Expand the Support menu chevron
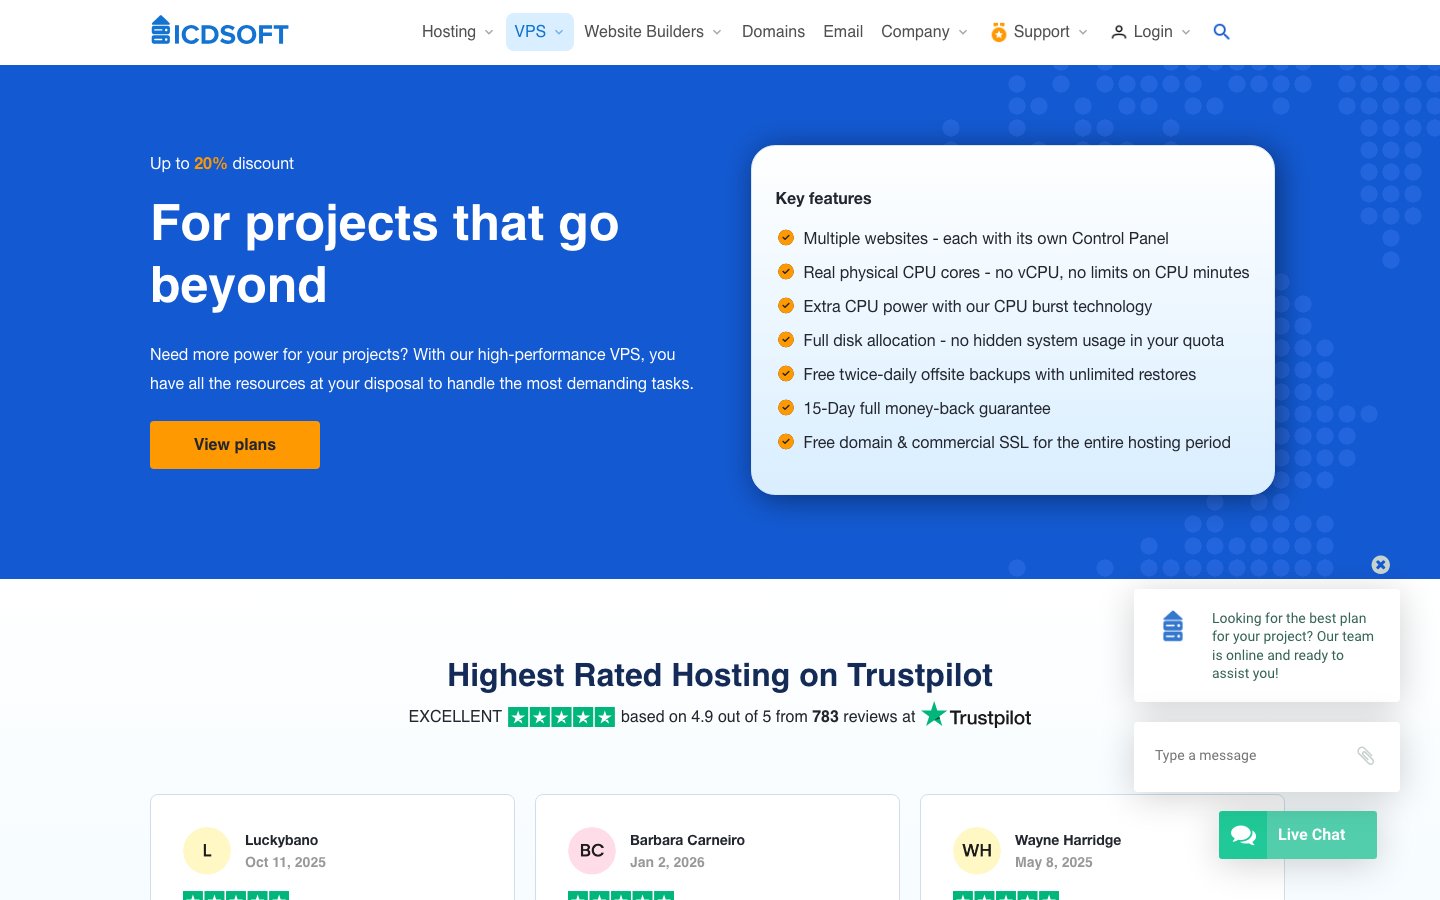This screenshot has height=900, width=1440. 1083,32
